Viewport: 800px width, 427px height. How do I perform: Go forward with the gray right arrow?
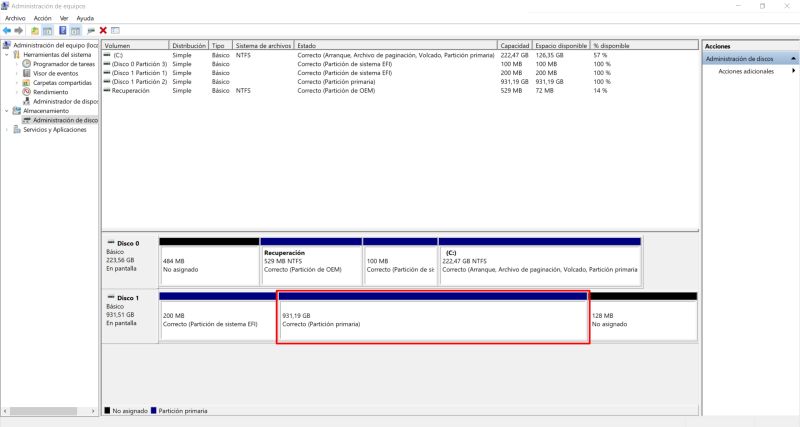coord(19,31)
